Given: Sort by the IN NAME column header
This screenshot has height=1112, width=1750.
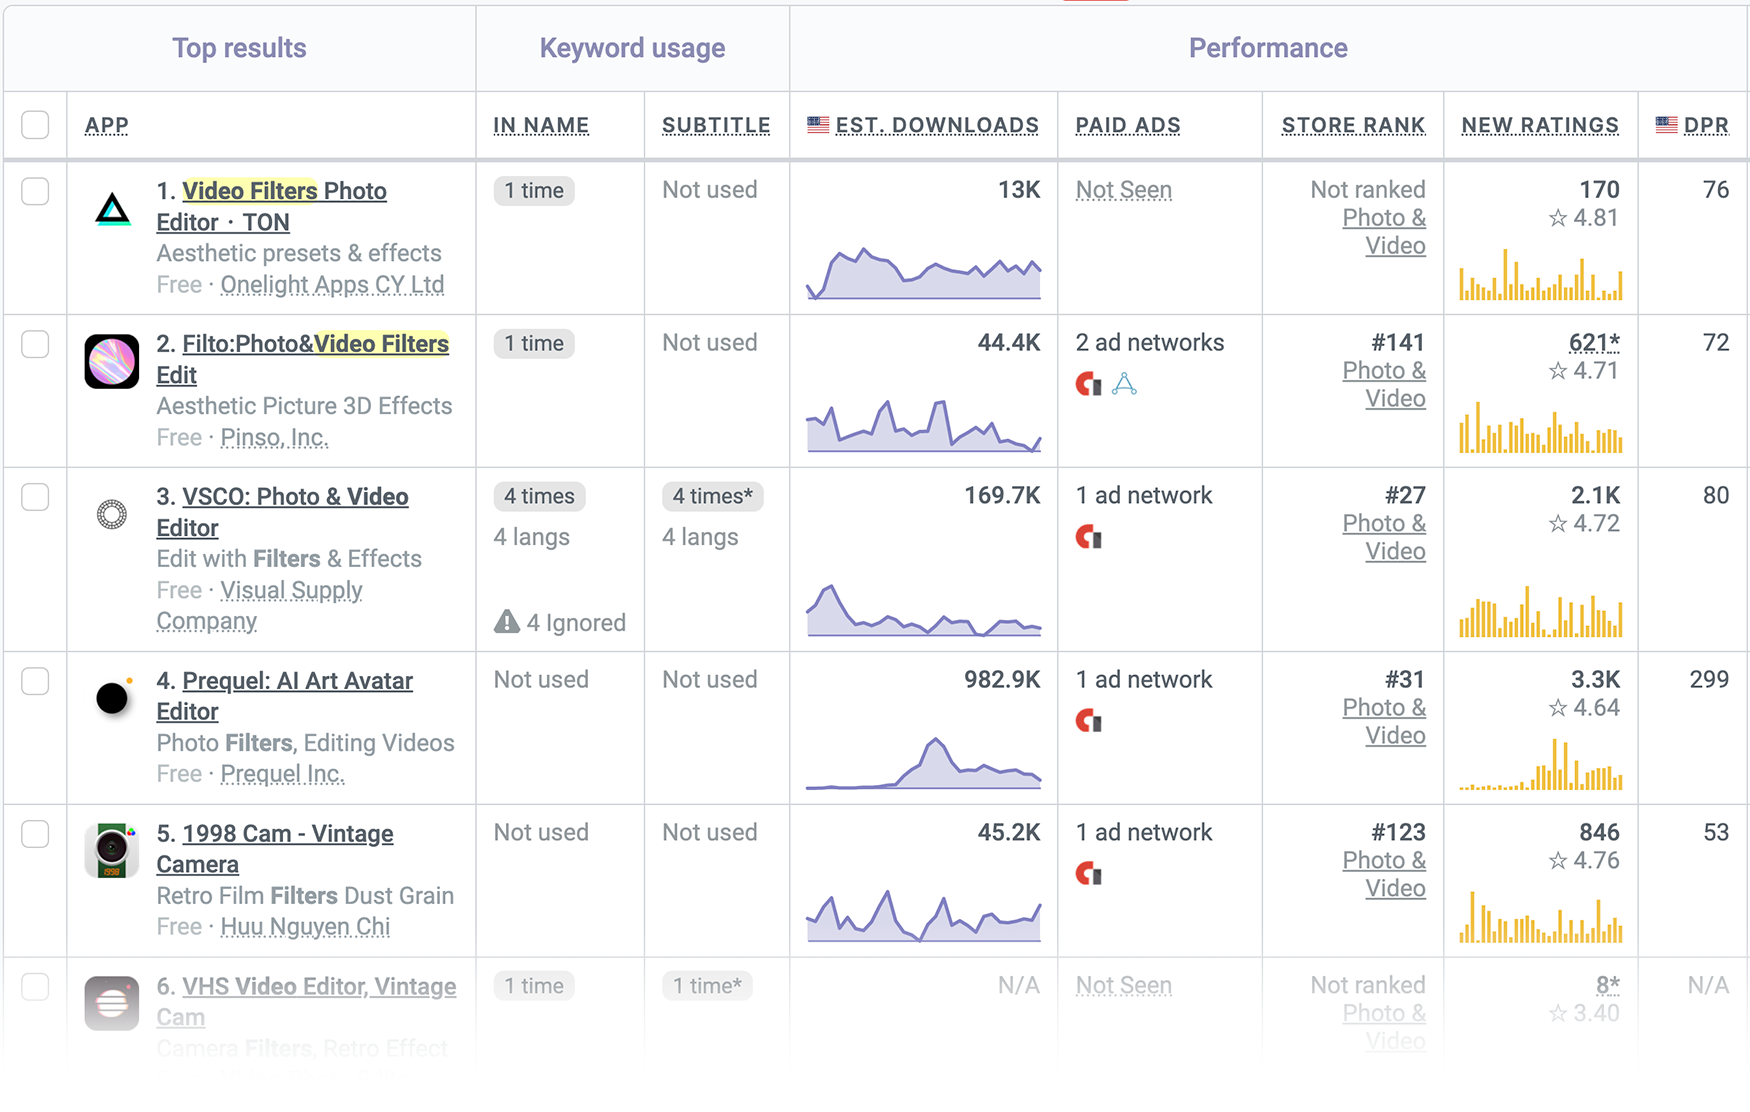Looking at the screenshot, I should point(541,125).
